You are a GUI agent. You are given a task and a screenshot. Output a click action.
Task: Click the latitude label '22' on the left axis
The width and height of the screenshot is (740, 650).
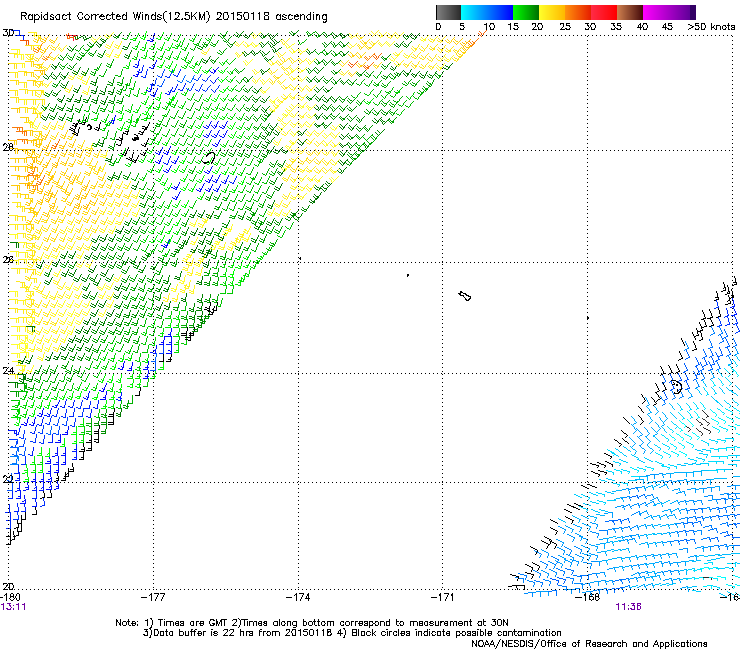coord(8,479)
